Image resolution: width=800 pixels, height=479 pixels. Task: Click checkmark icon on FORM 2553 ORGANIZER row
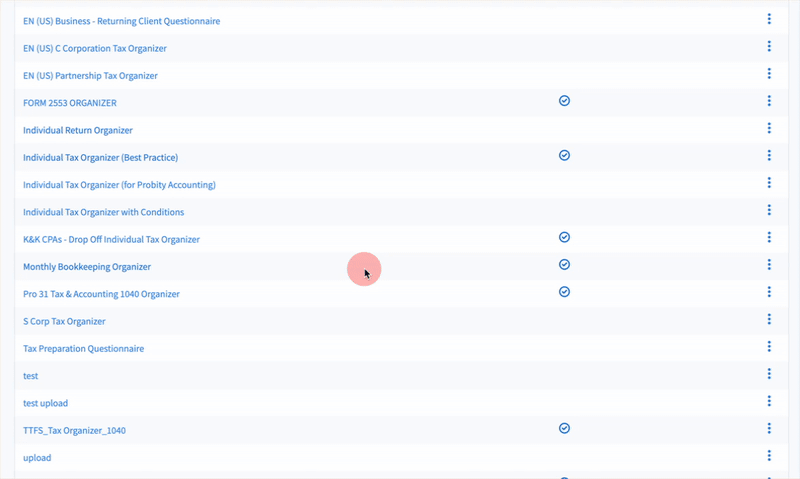(564, 101)
